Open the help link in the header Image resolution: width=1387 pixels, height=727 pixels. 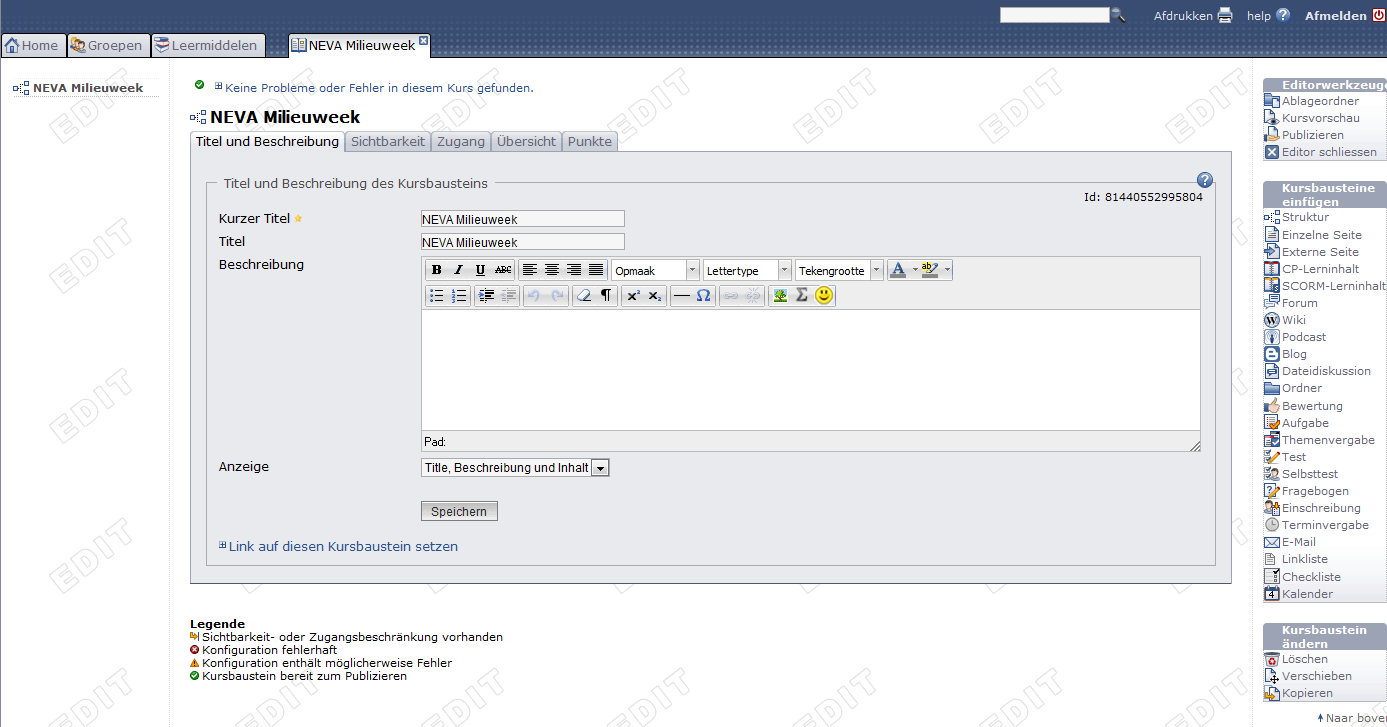point(1268,15)
